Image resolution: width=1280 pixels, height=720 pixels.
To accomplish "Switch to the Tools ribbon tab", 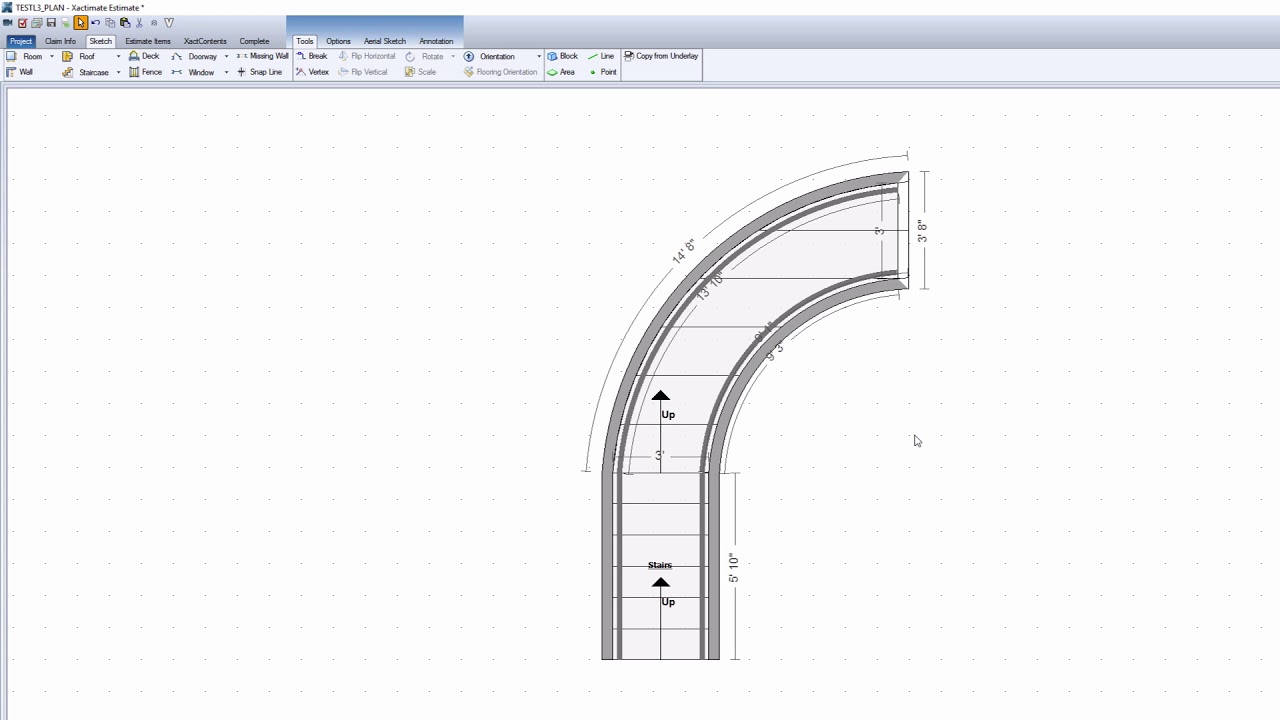I will (305, 41).
